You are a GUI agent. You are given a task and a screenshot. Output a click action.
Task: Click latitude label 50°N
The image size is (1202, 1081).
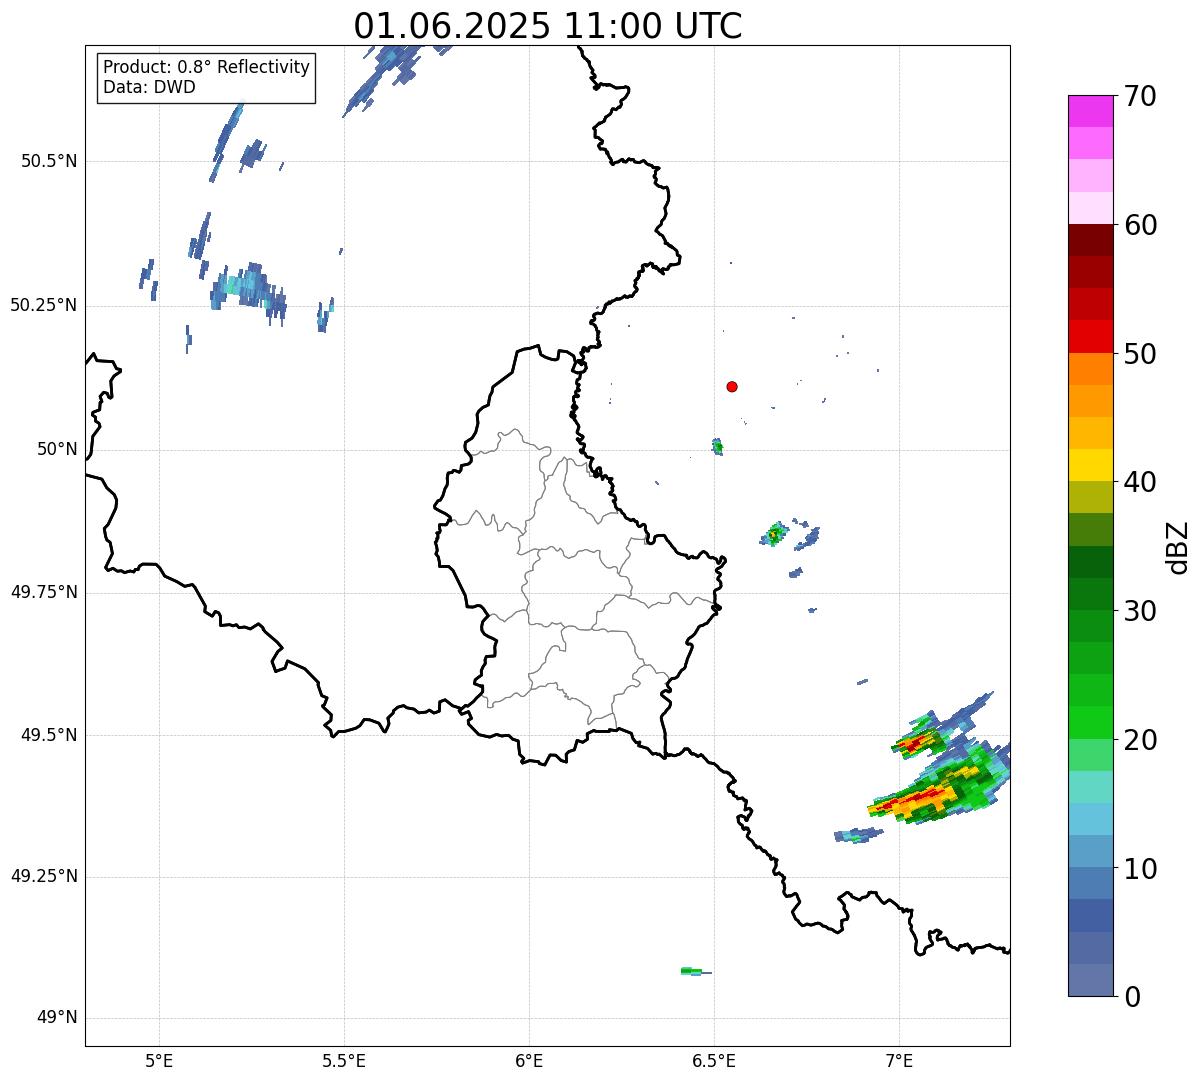point(57,449)
